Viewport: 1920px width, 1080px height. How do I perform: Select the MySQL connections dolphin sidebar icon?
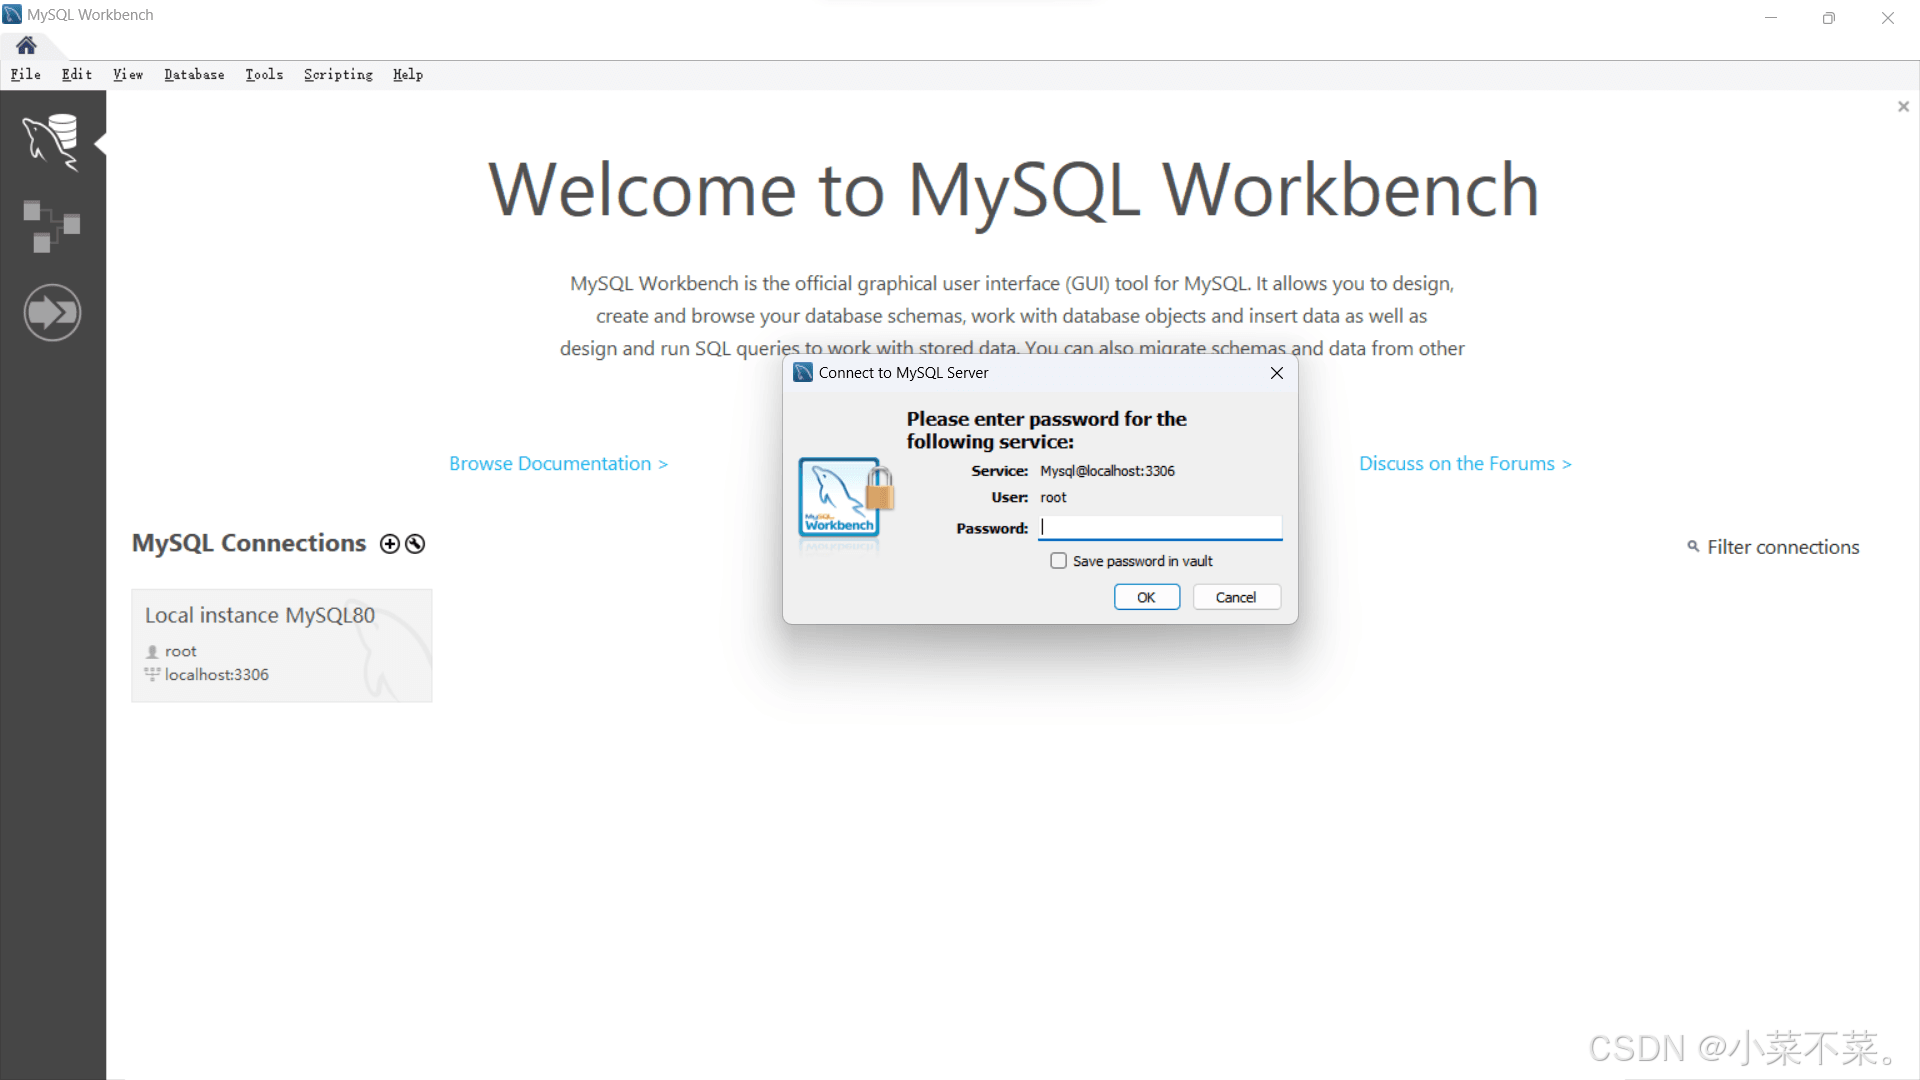pyautogui.click(x=51, y=141)
